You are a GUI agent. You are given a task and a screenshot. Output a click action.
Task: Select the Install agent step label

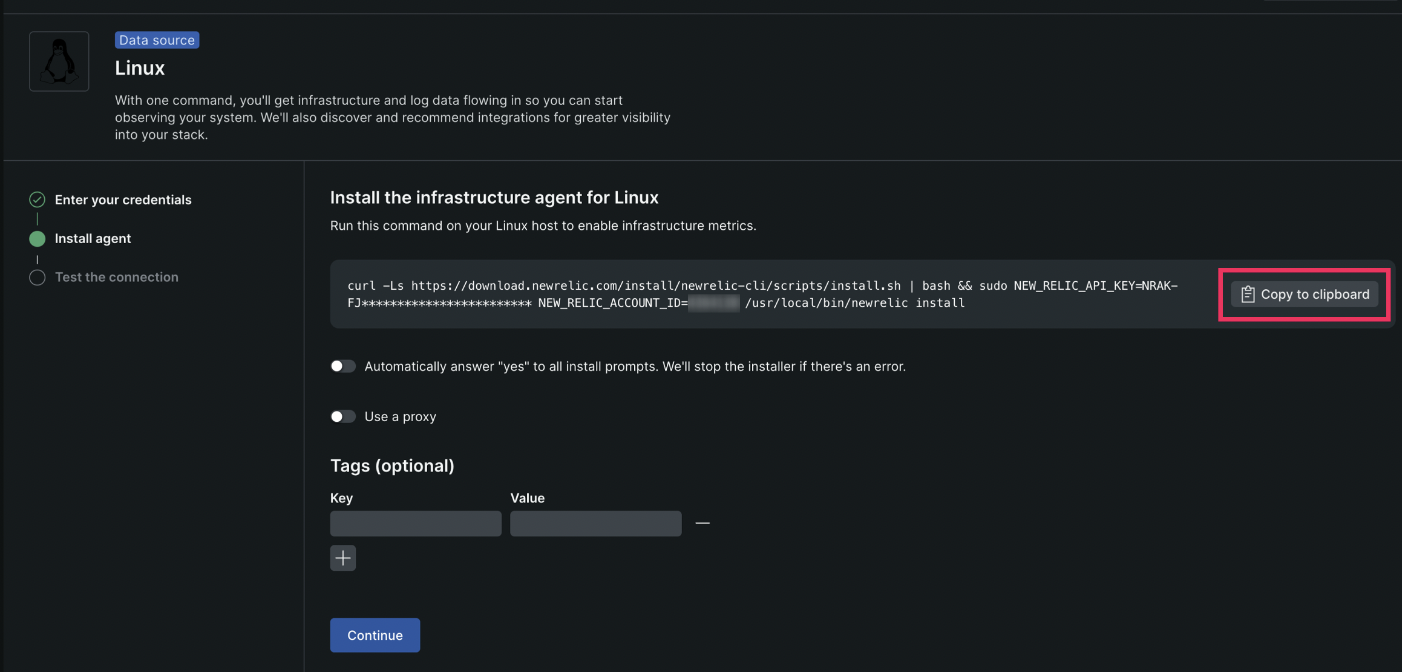(x=93, y=239)
